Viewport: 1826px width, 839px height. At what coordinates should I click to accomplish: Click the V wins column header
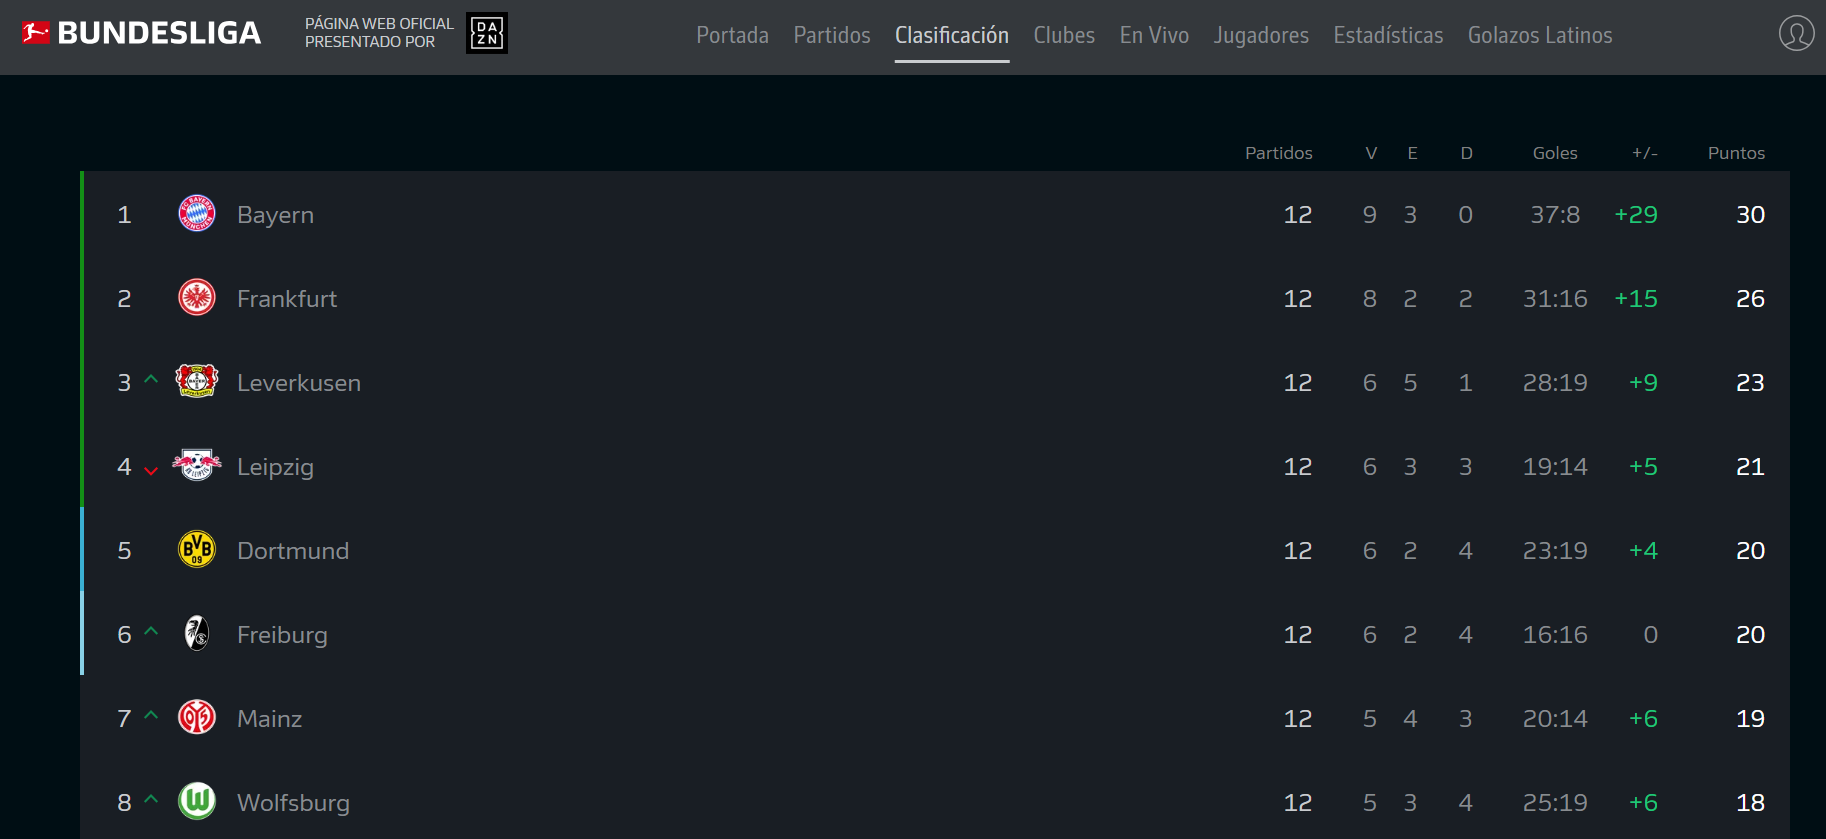click(1371, 153)
